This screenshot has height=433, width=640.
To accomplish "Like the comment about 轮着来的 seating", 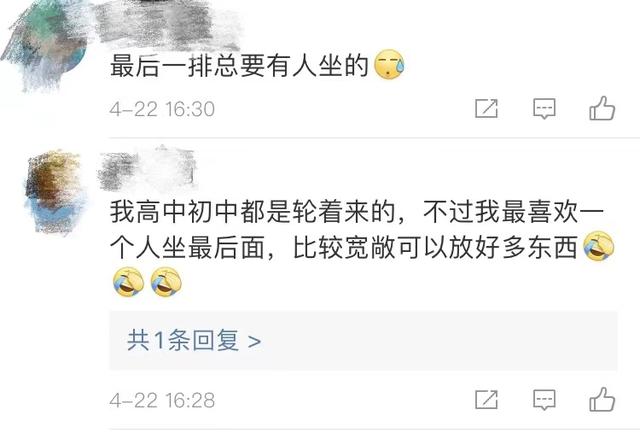I will 602,399.
